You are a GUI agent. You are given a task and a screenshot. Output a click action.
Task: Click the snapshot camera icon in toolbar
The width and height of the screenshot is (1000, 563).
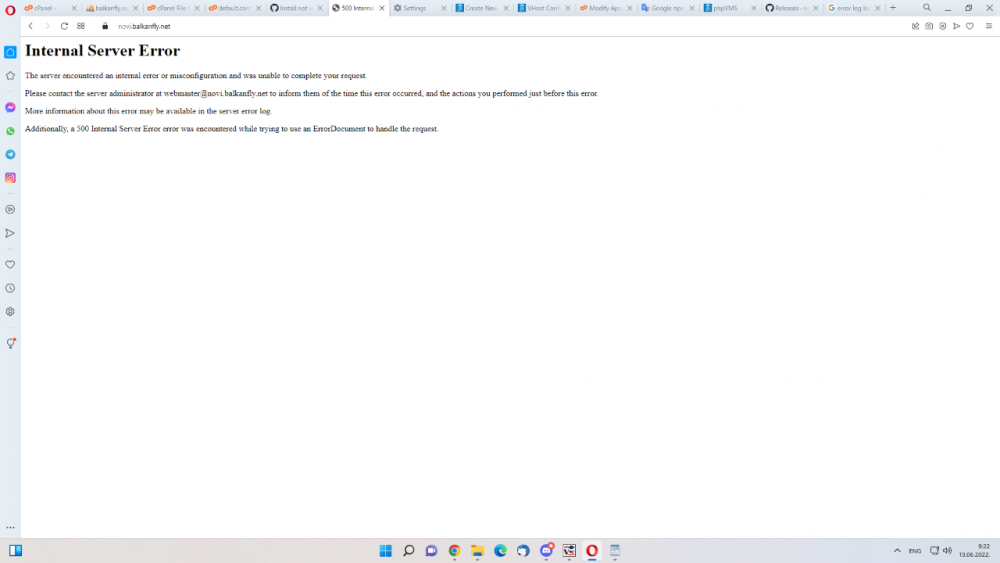tap(929, 26)
